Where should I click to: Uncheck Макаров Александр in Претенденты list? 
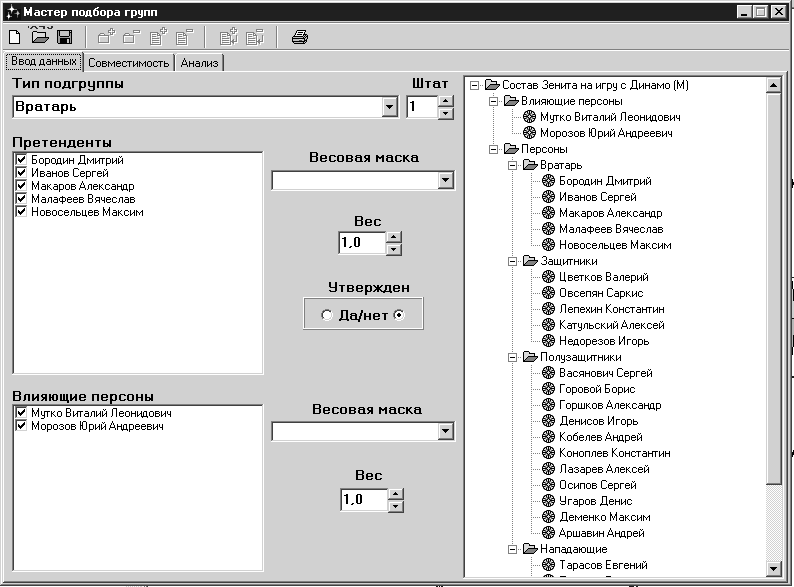click(x=21, y=185)
